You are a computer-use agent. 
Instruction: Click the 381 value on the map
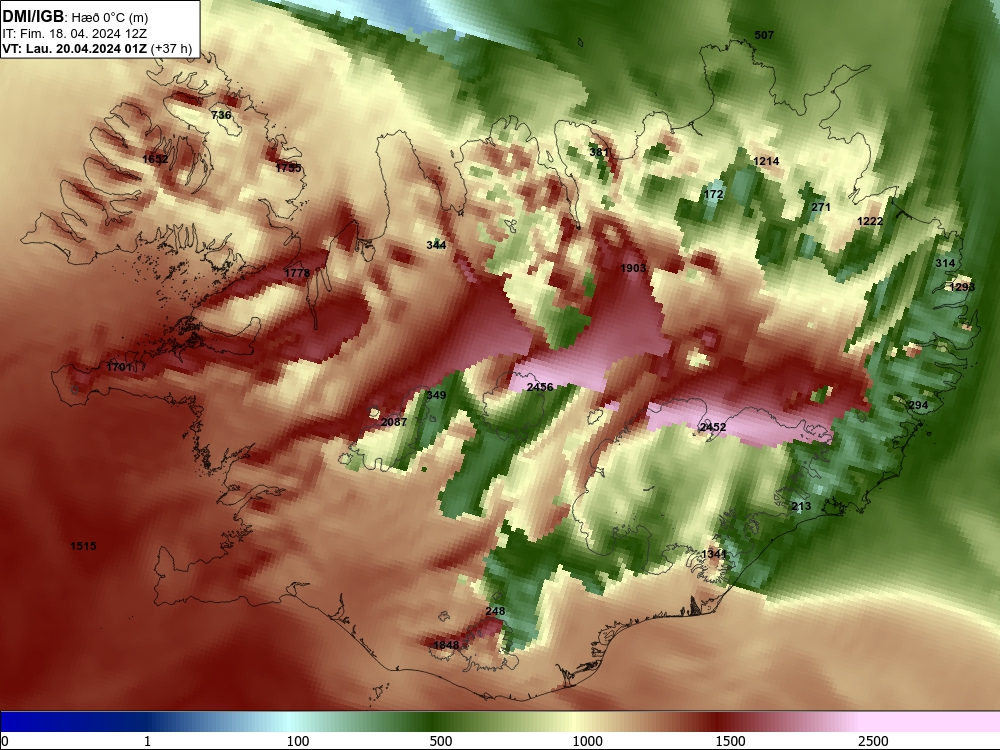click(599, 152)
